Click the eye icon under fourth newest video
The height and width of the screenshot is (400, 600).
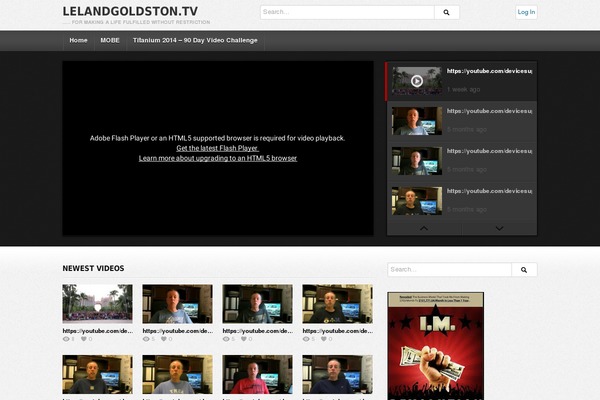[306, 339]
